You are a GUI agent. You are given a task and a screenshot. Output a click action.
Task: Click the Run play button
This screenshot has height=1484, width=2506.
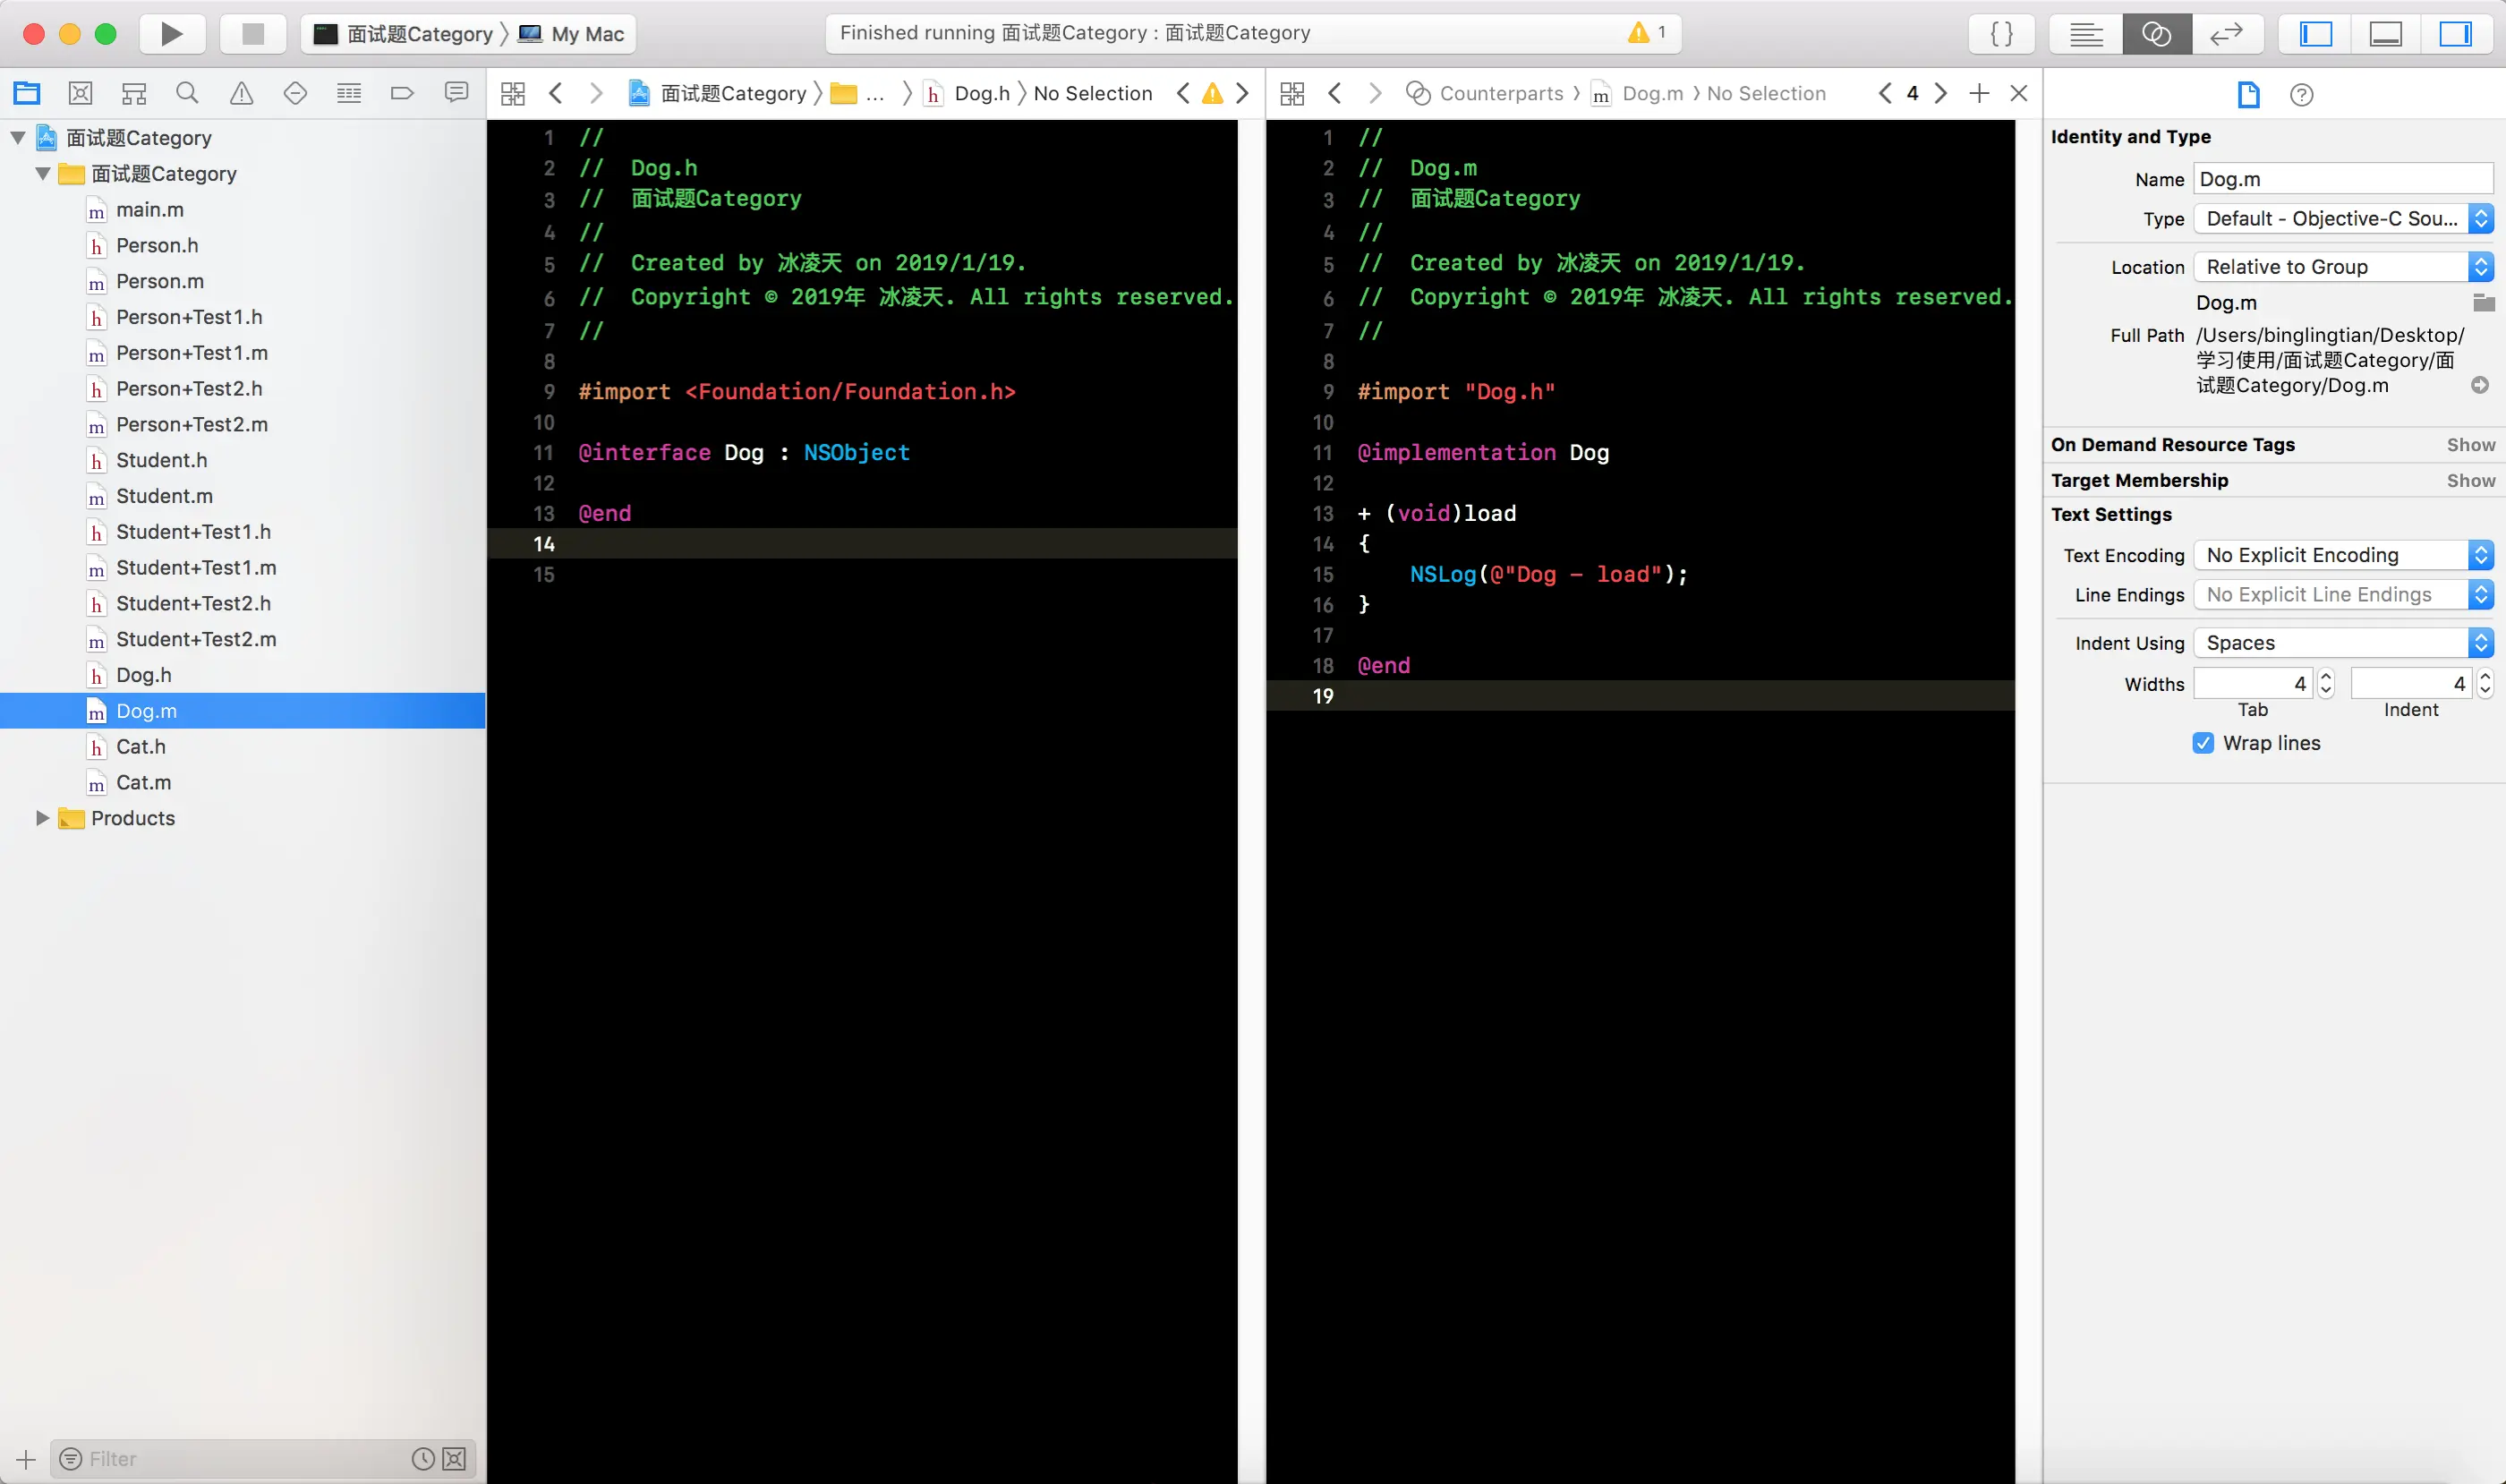171,34
